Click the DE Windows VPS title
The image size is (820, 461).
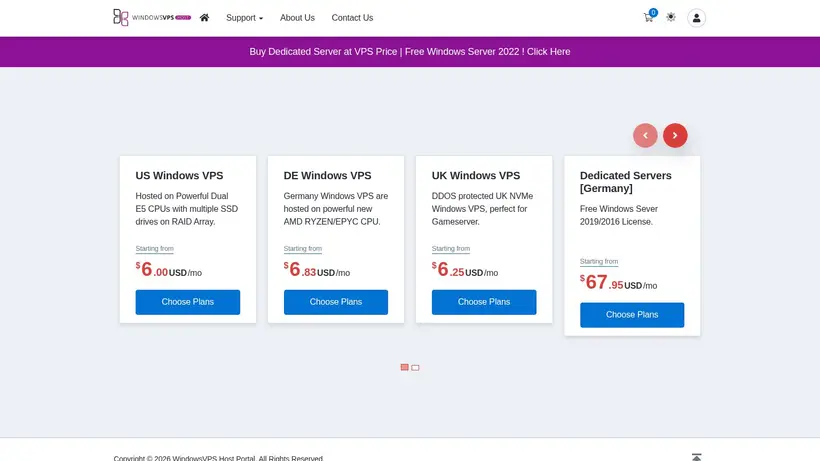(x=327, y=176)
